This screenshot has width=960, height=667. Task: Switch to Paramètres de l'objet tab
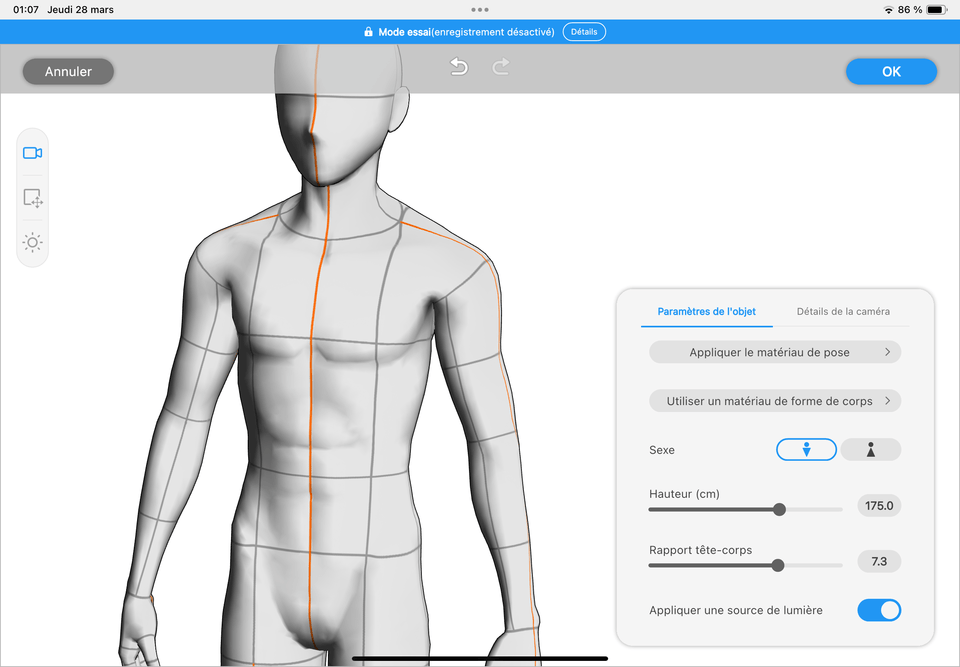pyautogui.click(x=707, y=311)
